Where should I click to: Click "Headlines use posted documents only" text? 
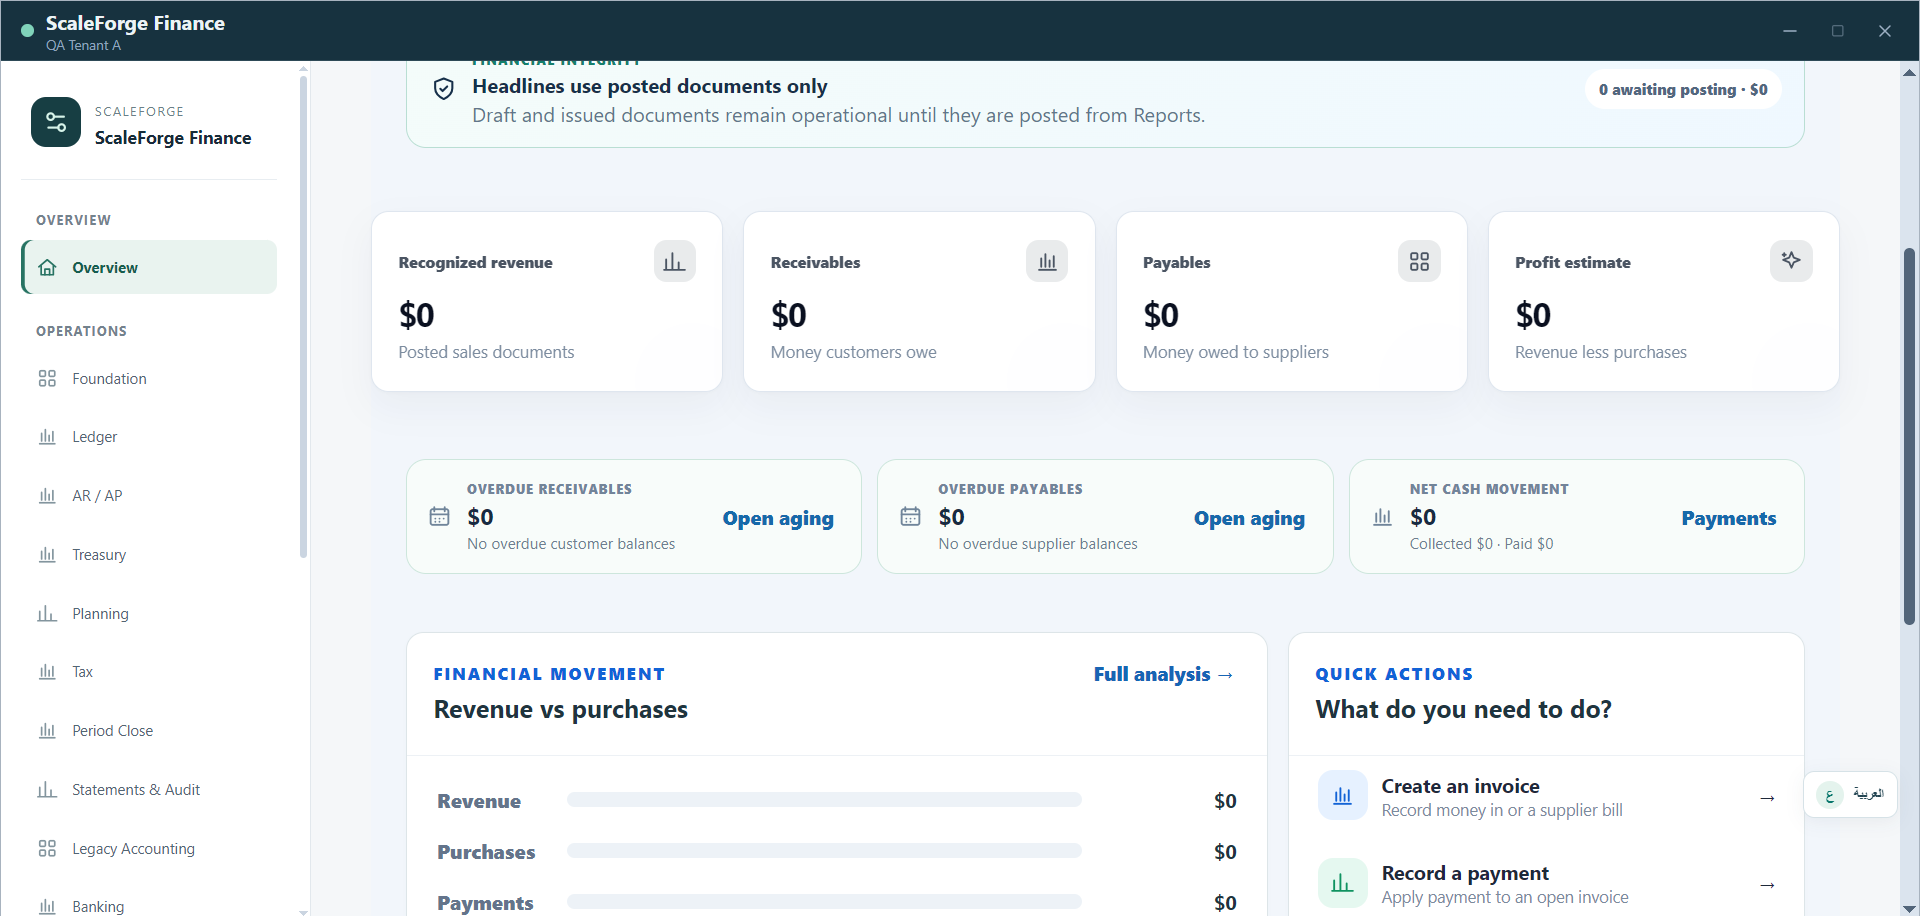tap(650, 86)
